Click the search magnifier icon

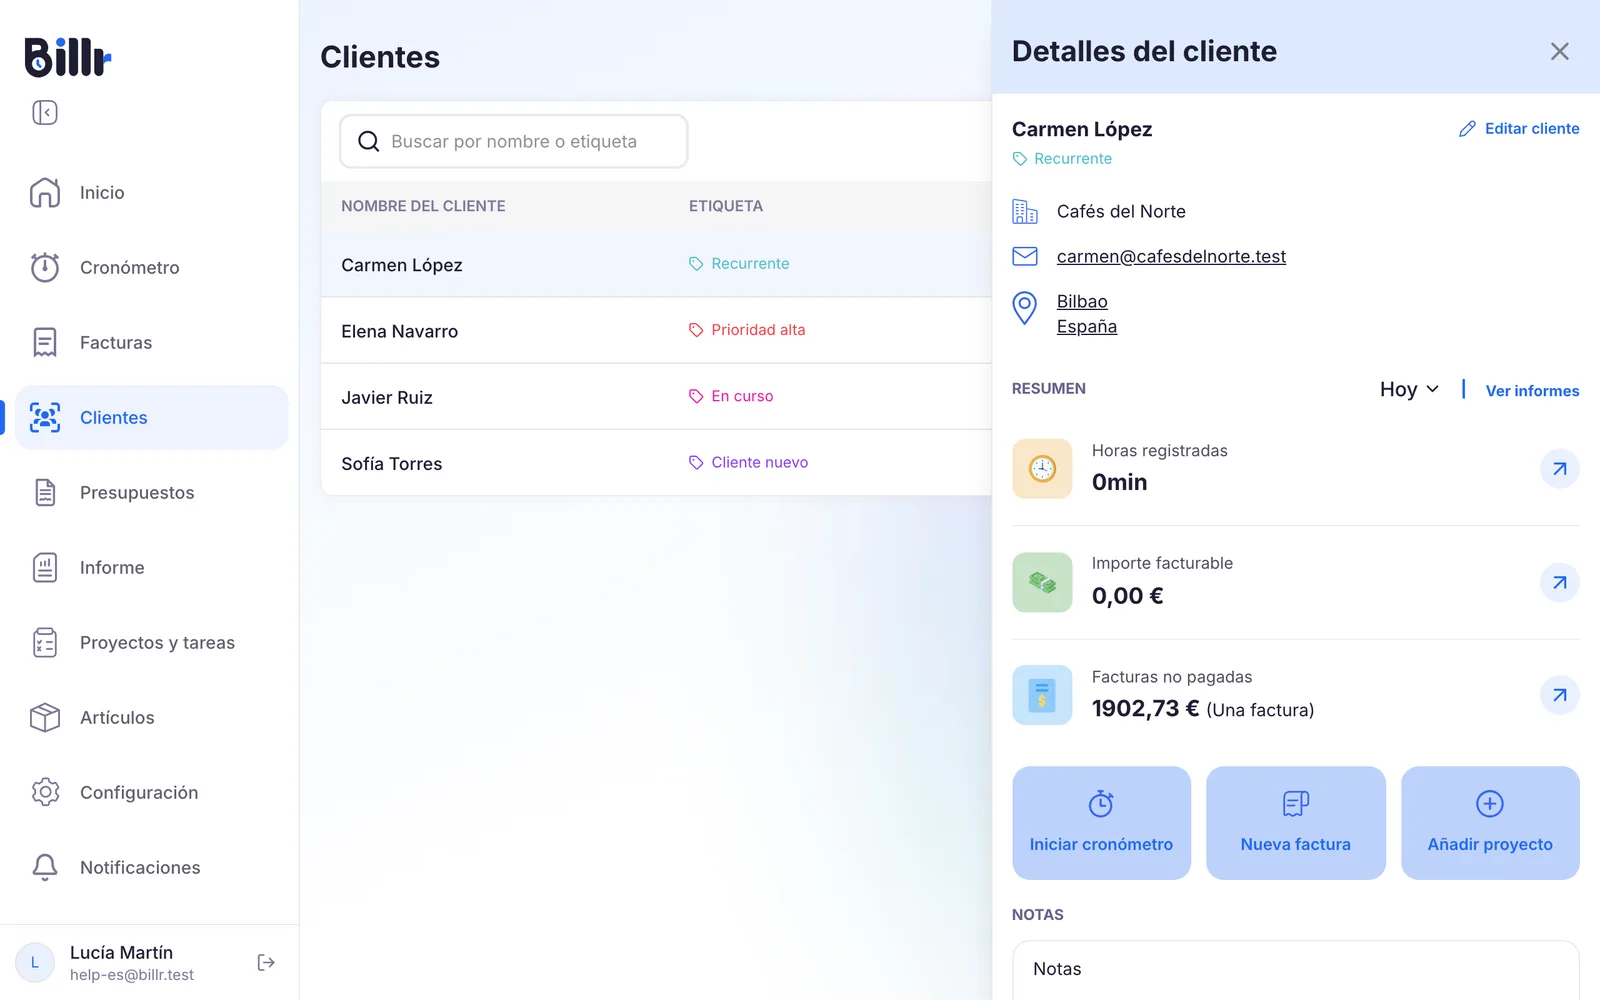[369, 141]
